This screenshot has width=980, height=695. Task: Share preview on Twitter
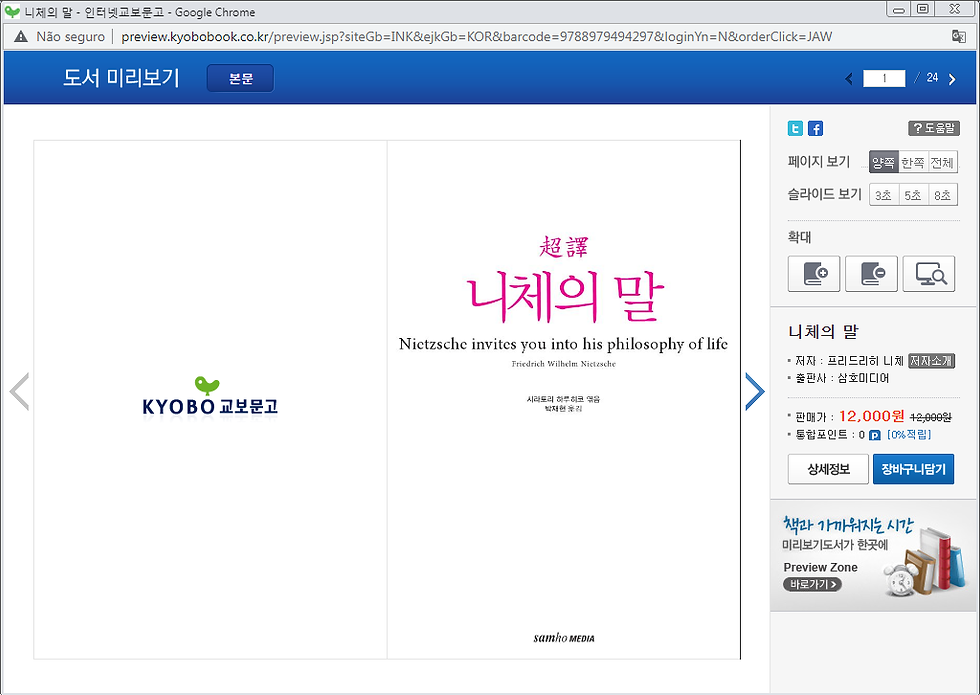coord(795,129)
